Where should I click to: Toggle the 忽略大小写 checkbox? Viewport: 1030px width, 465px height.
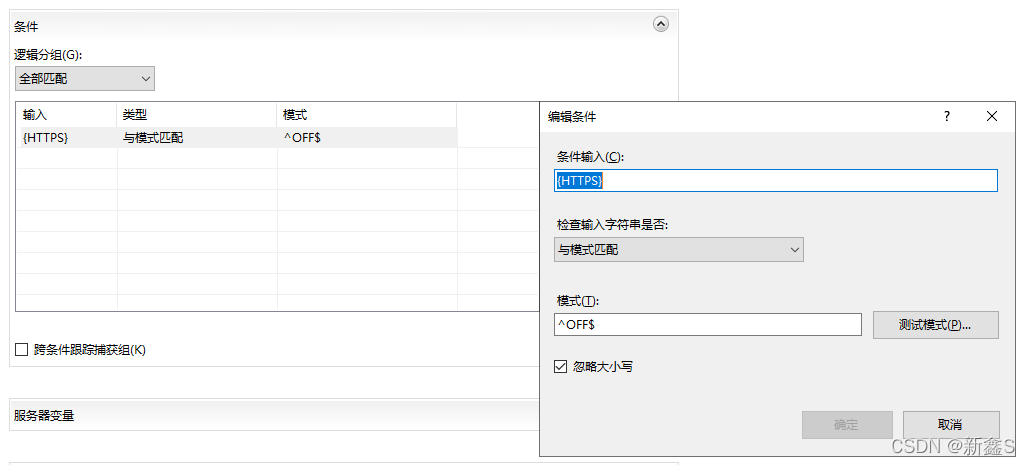(561, 367)
